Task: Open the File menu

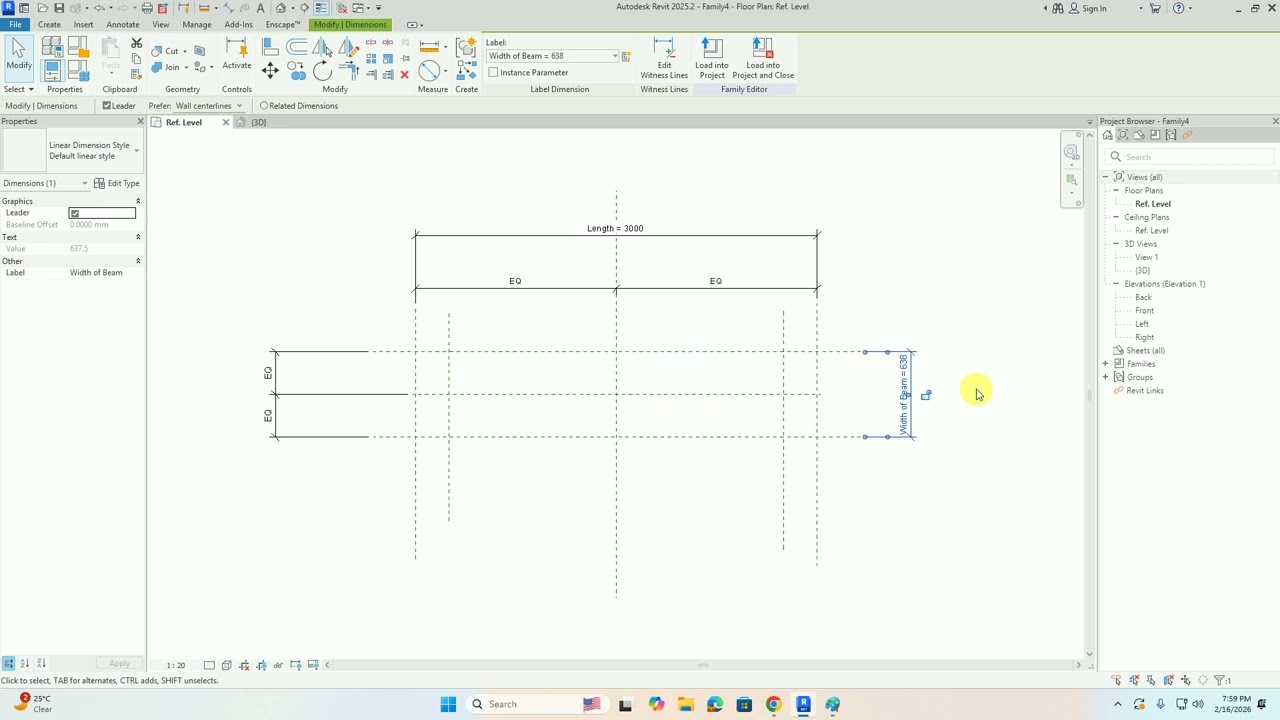Action: click(x=15, y=24)
